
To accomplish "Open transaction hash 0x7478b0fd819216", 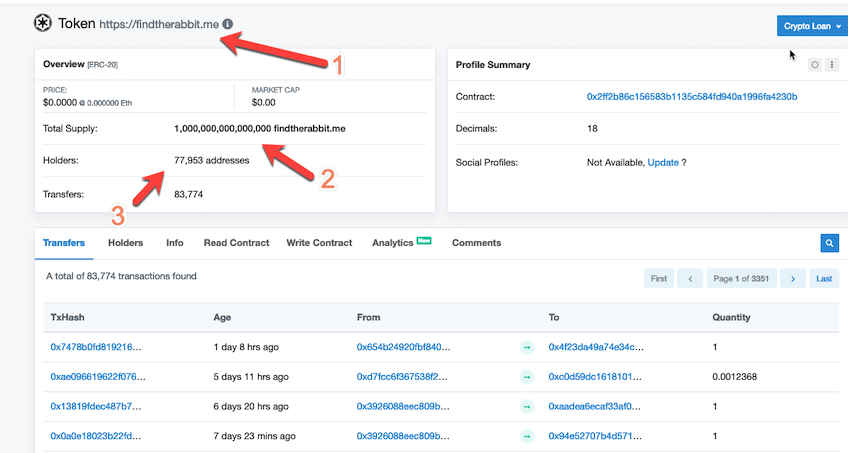I will point(96,347).
